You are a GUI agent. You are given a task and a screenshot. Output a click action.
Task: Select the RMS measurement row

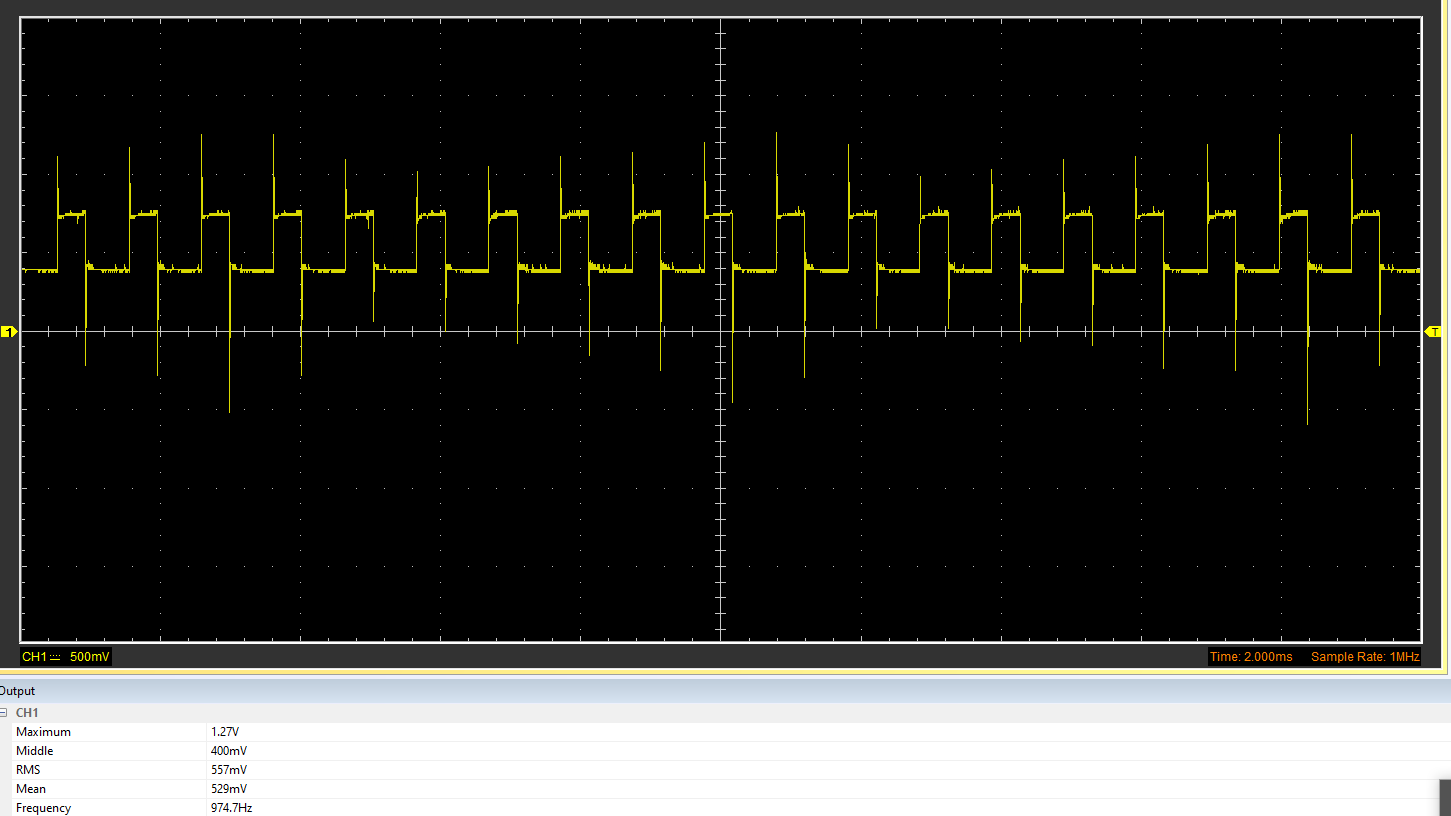[28, 770]
